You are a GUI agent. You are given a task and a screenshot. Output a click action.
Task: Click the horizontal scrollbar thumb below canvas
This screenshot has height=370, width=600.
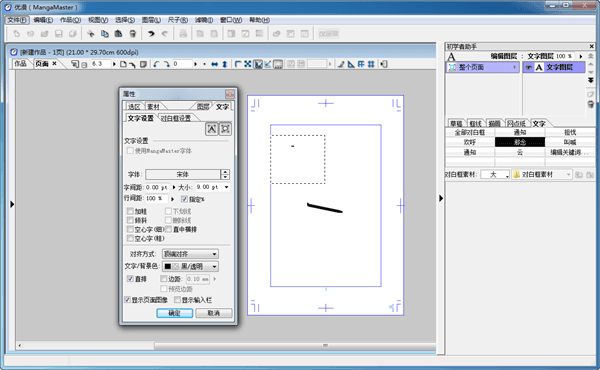point(295,346)
